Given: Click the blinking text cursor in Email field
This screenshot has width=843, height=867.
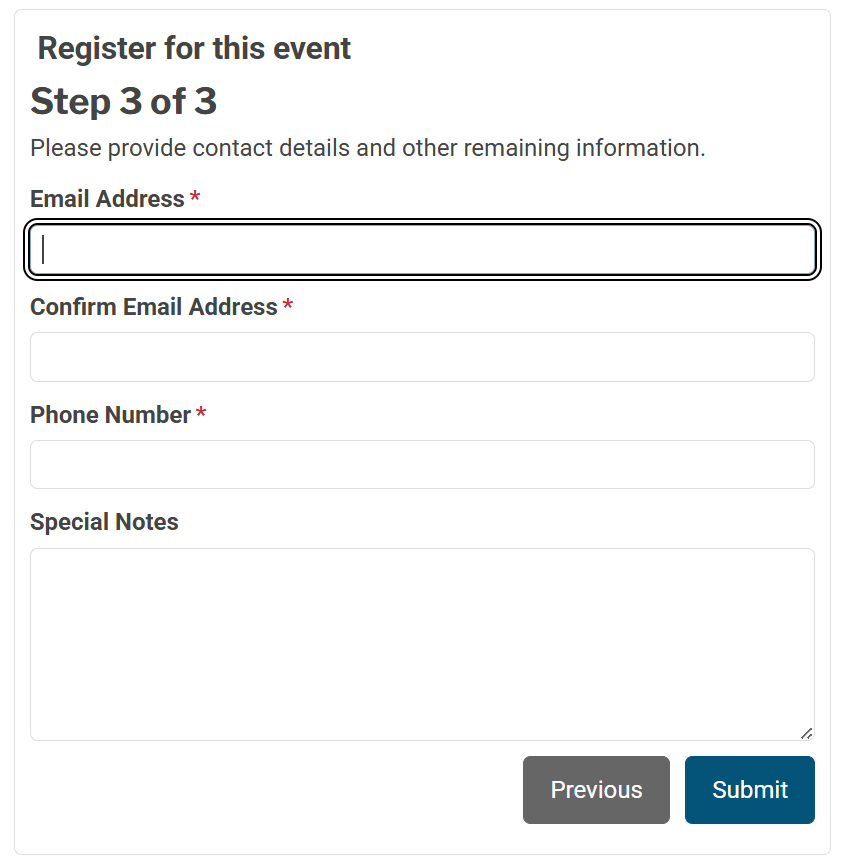Looking at the screenshot, I should click(x=44, y=249).
